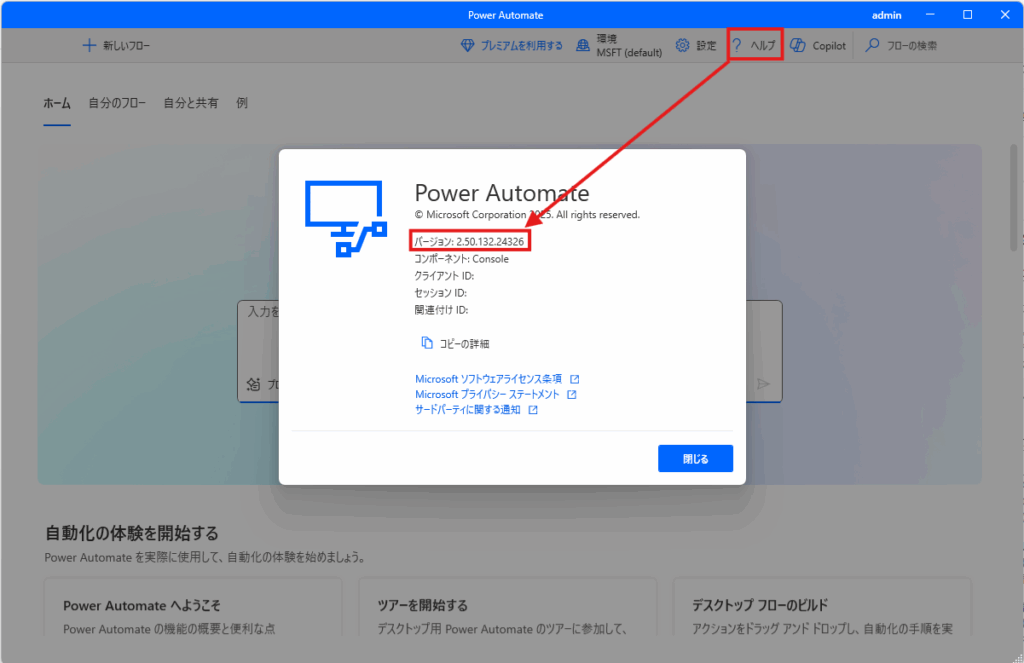Open the ツアーを開始する card
This screenshot has height=663, width=1024.
[x=507, y=607]
